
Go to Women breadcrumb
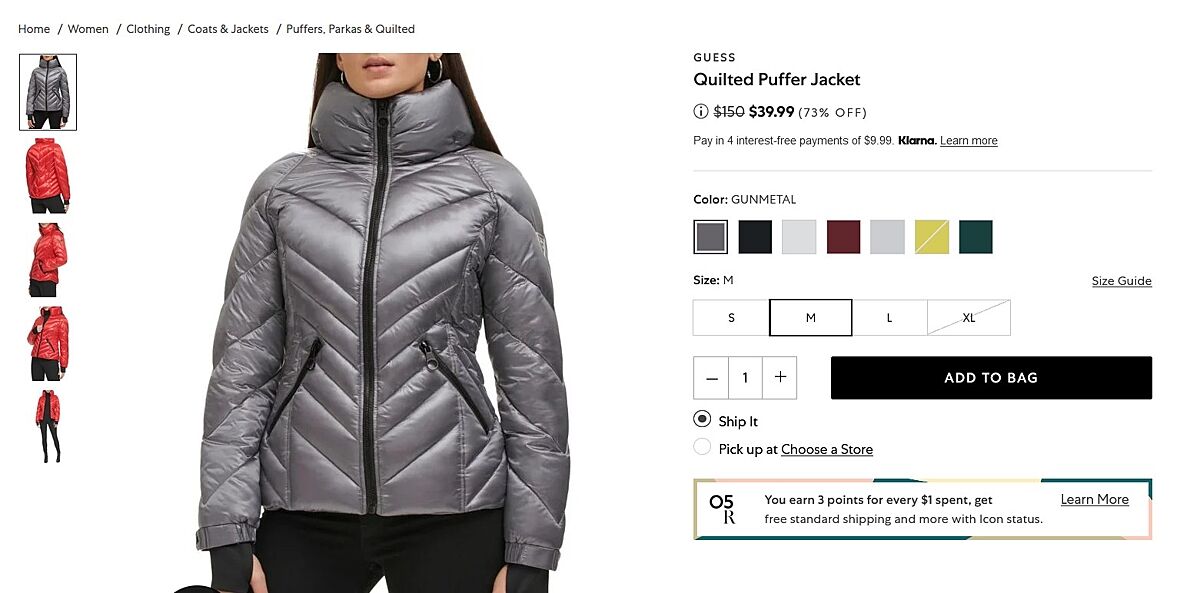click(x=88, y=29)
